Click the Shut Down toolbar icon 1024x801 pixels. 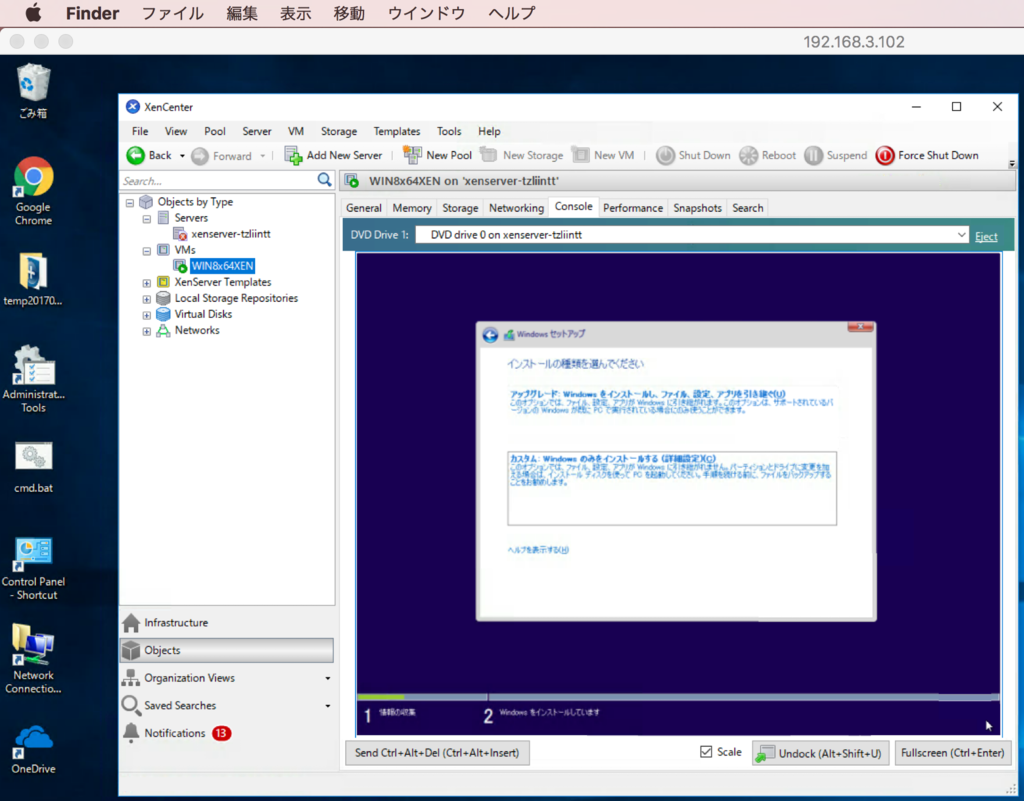pyautogui.click(x=665, y=155)
